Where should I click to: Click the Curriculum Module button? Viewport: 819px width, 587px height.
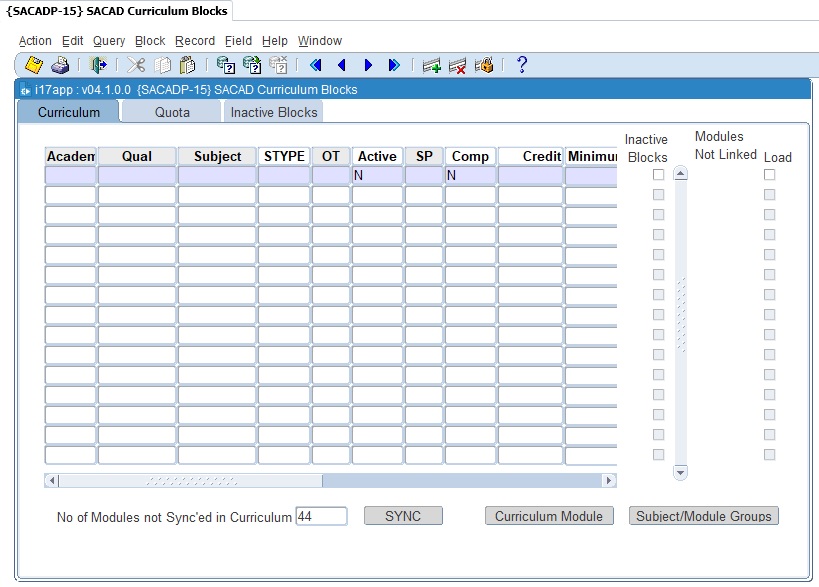[549, 516]
